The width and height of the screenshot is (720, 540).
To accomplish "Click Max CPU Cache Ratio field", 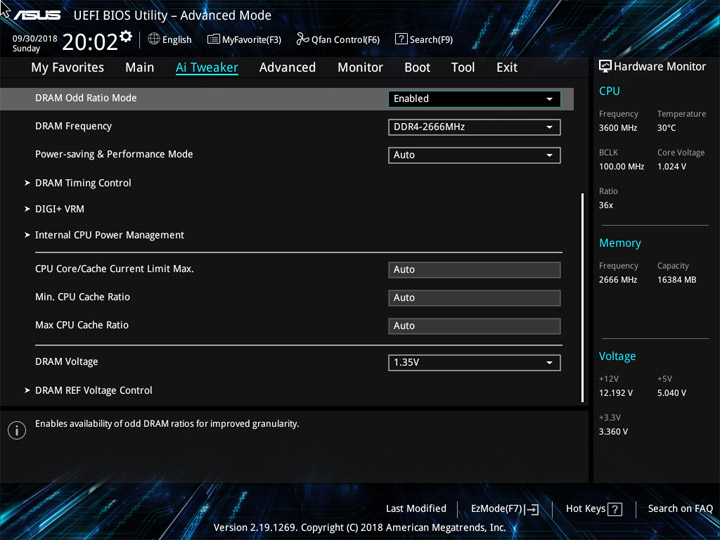I will click(474, 326).
